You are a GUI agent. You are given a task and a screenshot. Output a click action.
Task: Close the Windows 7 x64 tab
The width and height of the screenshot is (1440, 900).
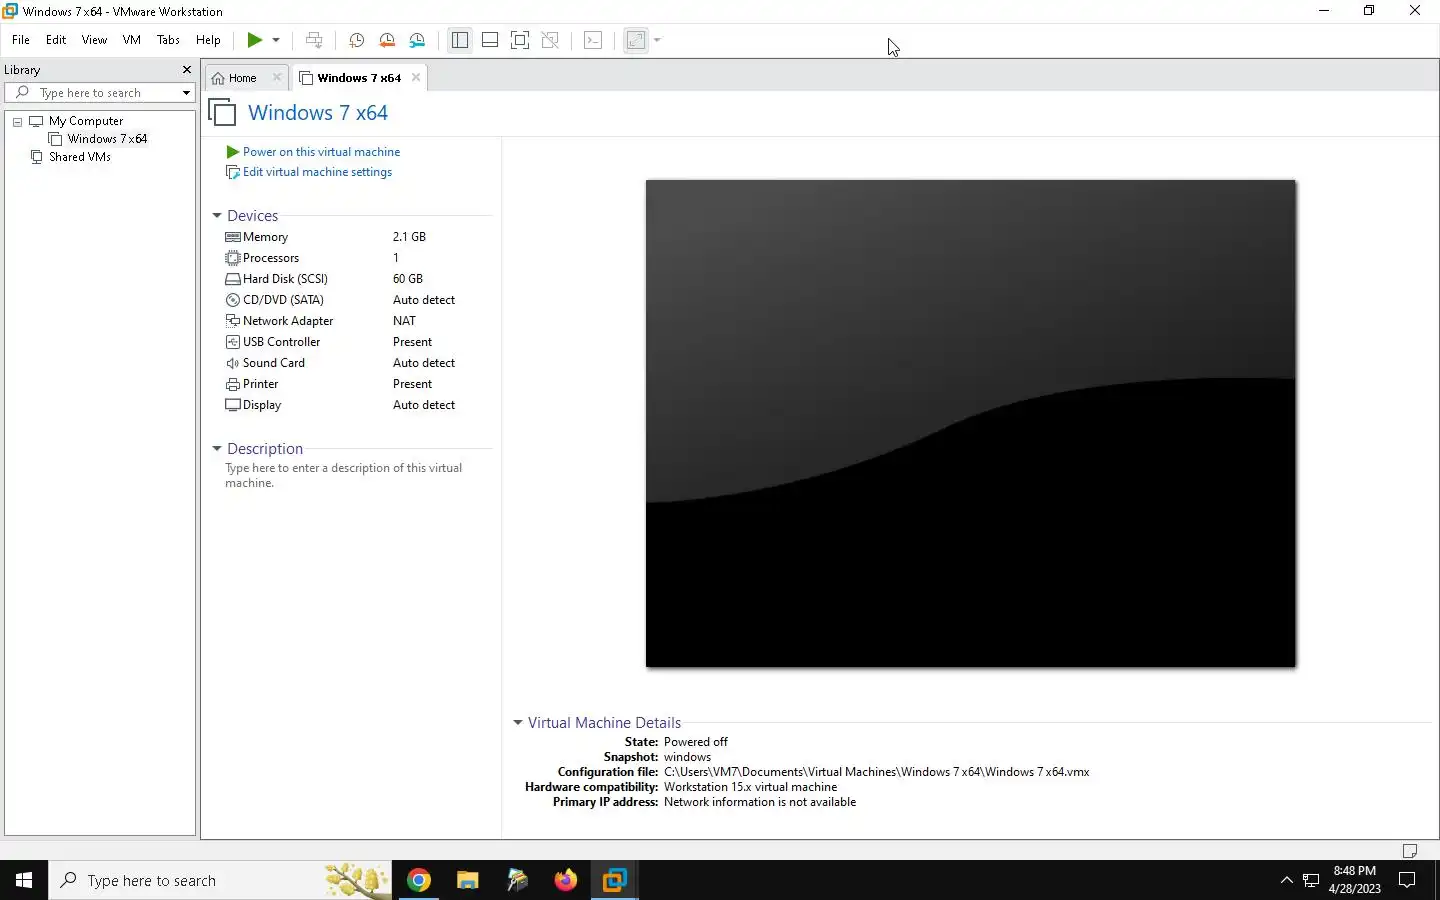[x=416, y=77]
